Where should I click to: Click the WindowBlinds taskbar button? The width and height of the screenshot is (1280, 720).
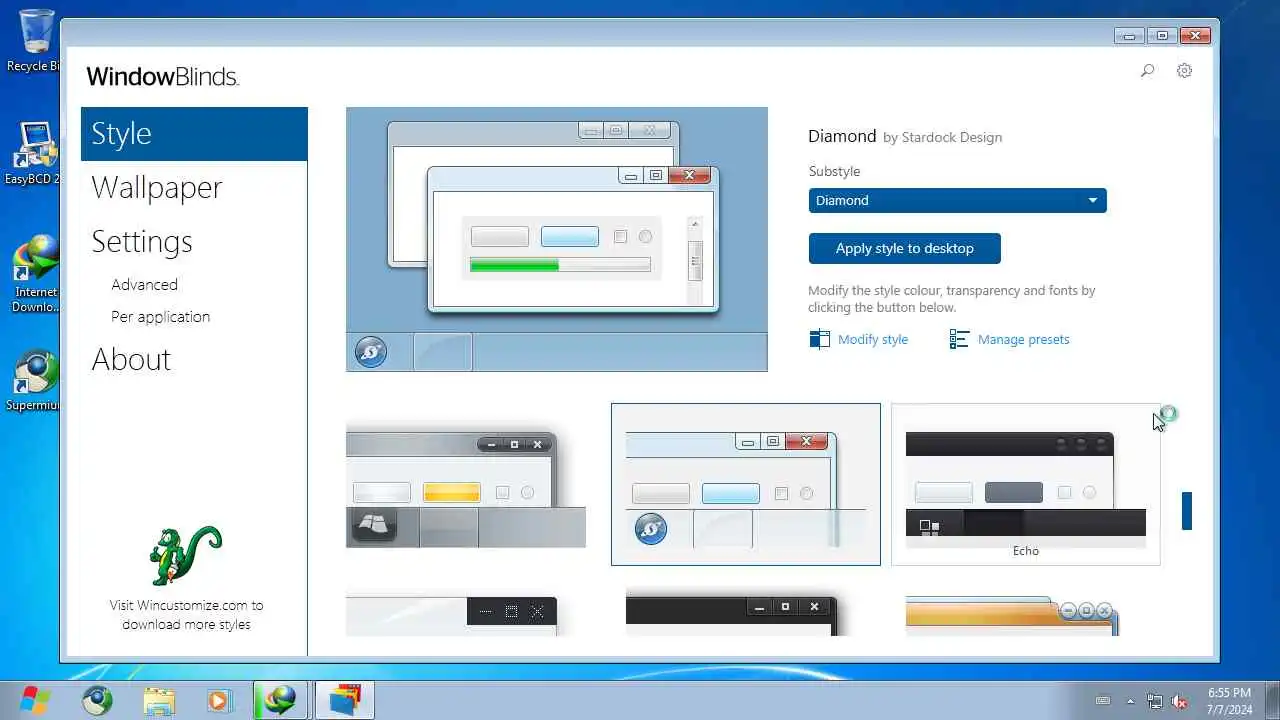[344, 700]
